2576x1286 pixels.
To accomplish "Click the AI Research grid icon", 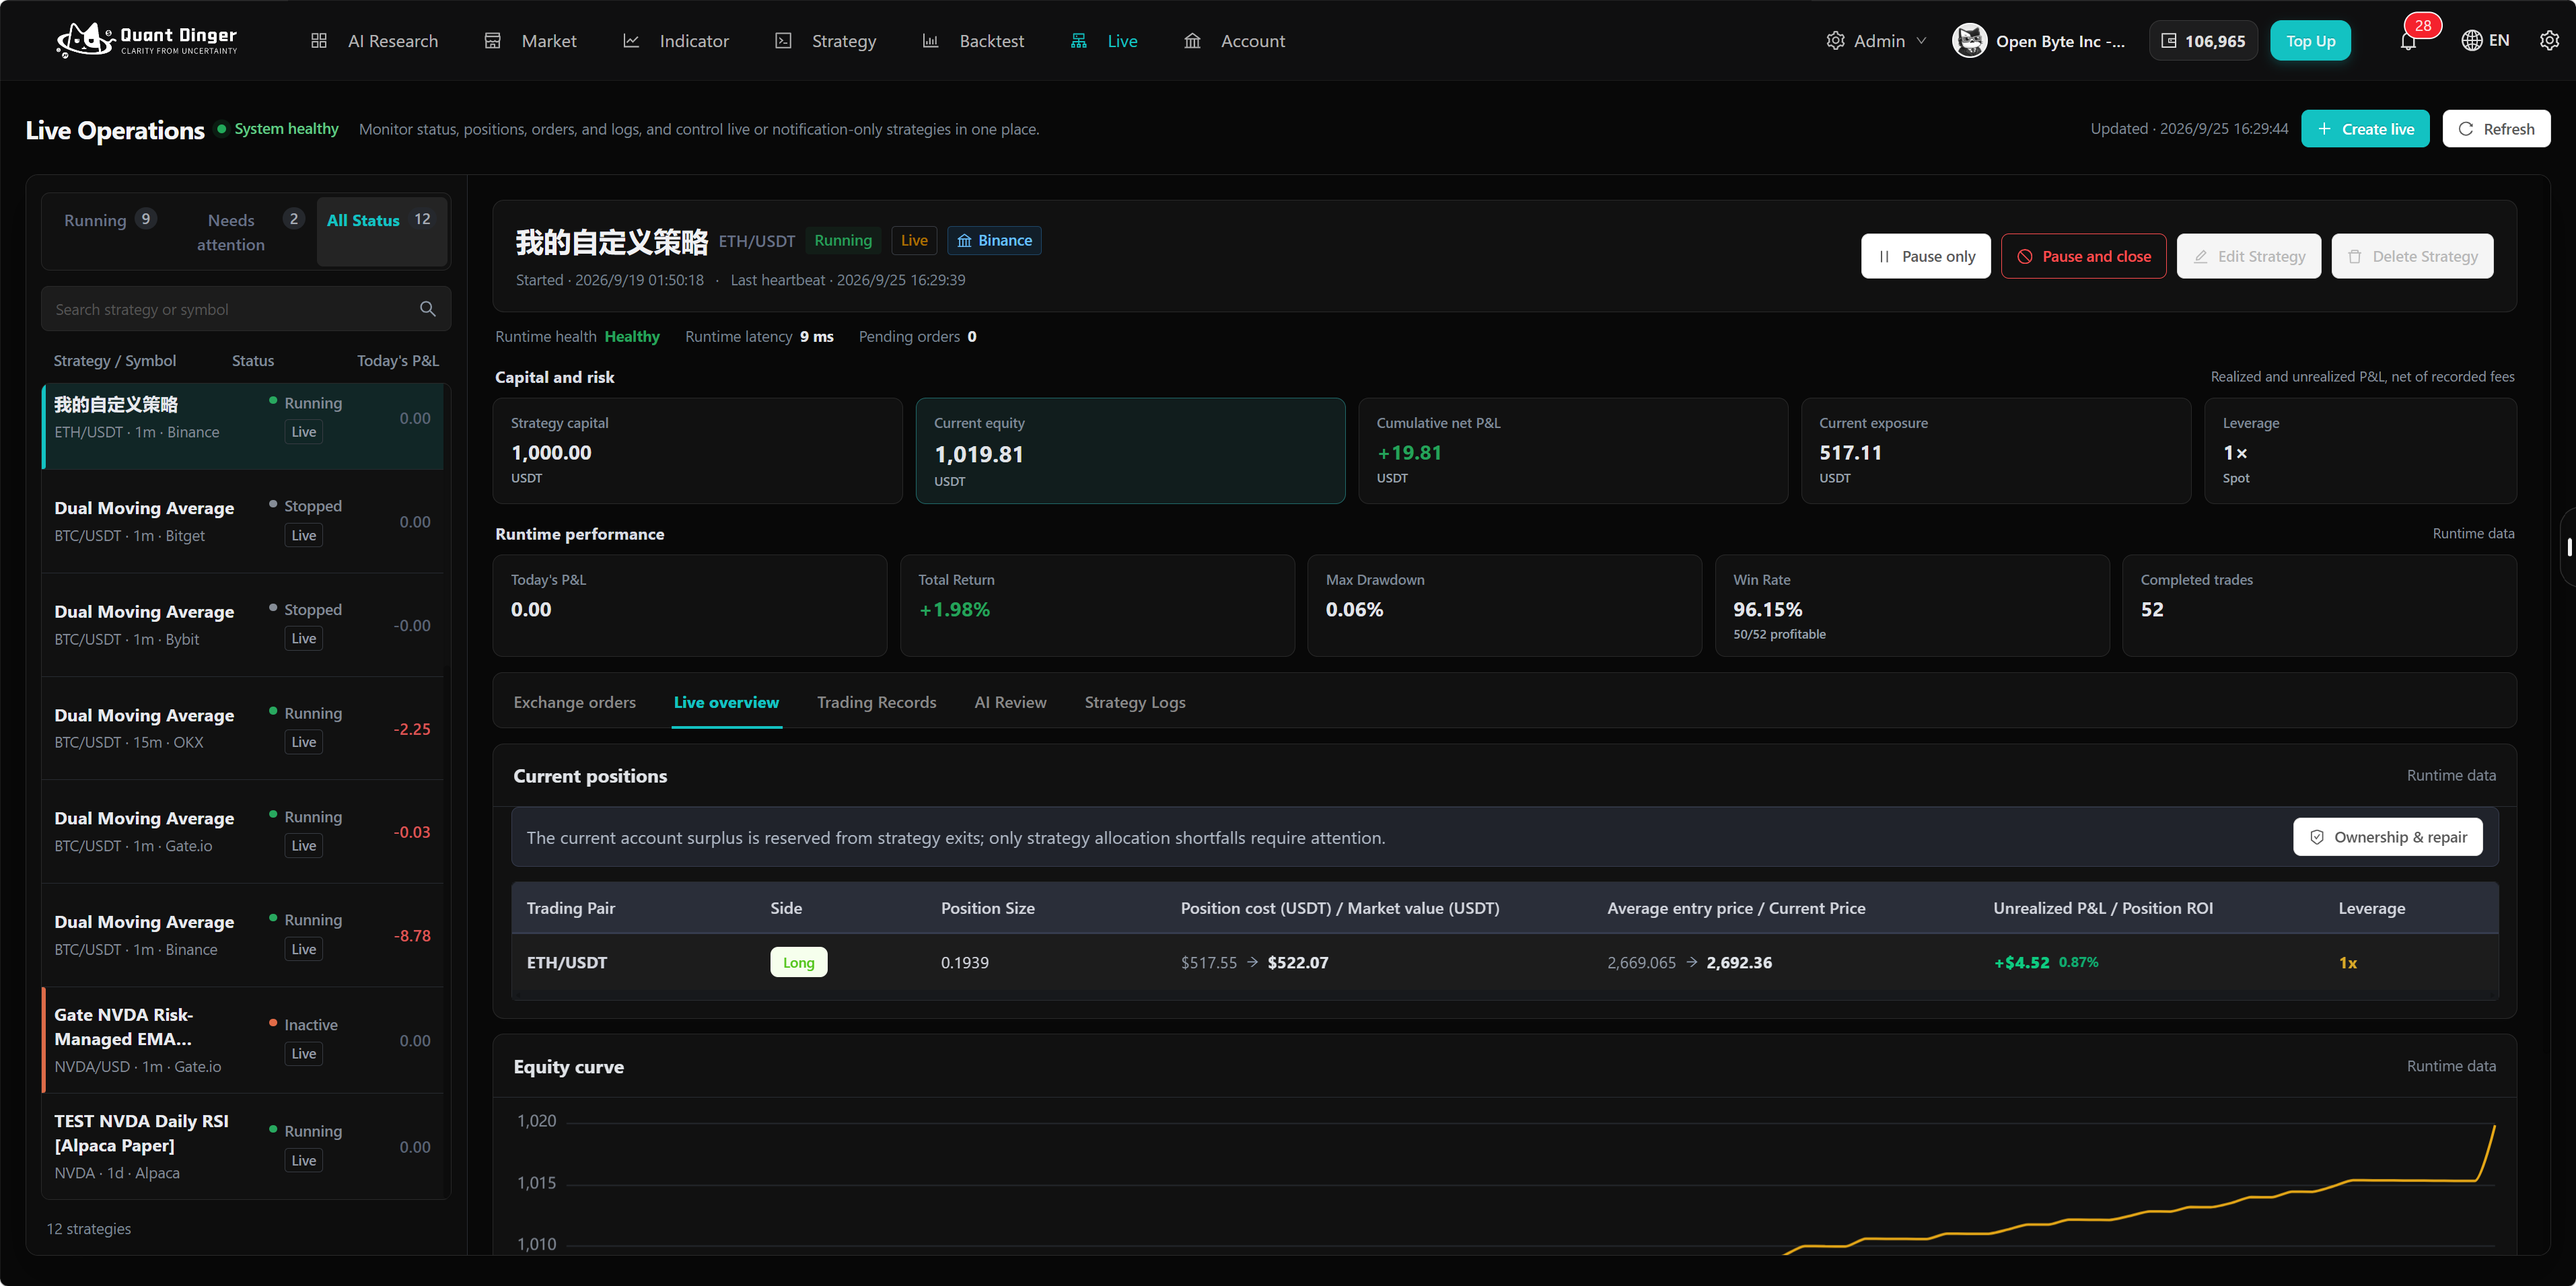I will 319,41.
